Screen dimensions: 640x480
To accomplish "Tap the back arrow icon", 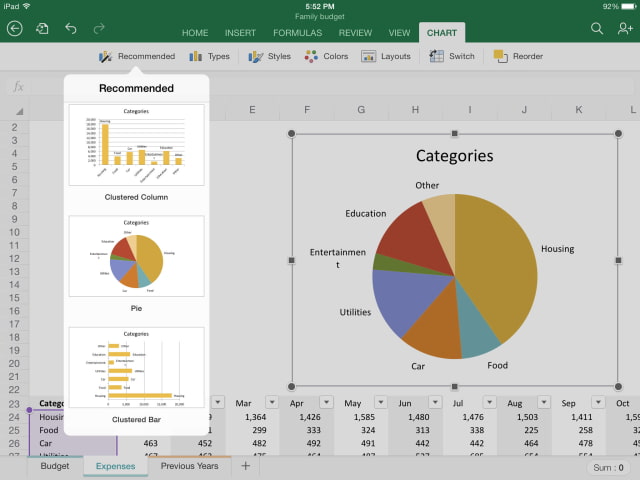I will point(14,29).
